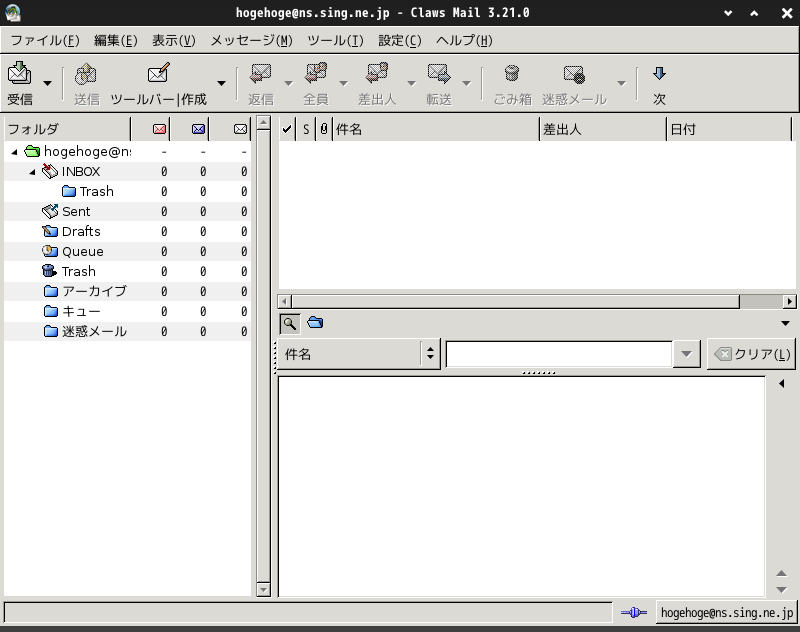Image resolution: width=800 pixels, height=632 pixels.
Task: Click the folder icon beside quick search
Action: click(315, 322)
